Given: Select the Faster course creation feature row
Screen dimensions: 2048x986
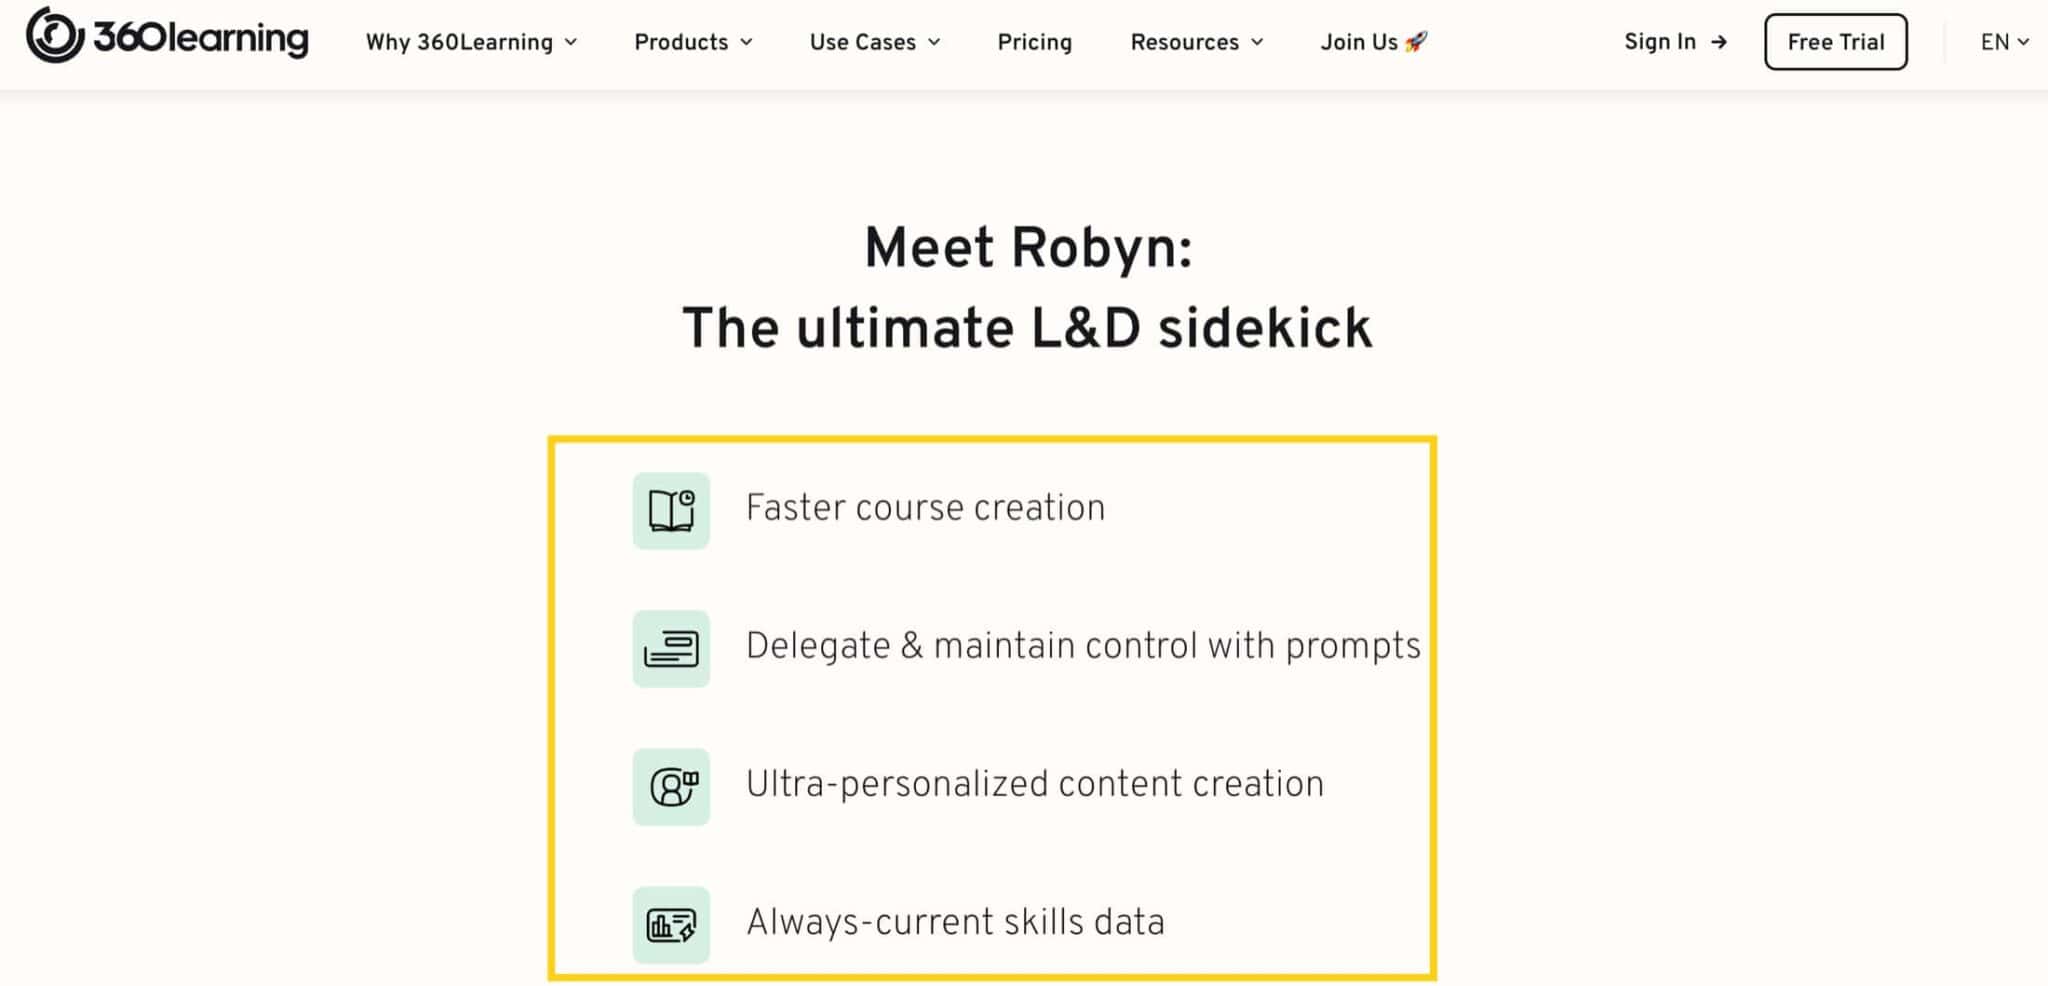Looking at the screenshot, I should tap(925, 507).
